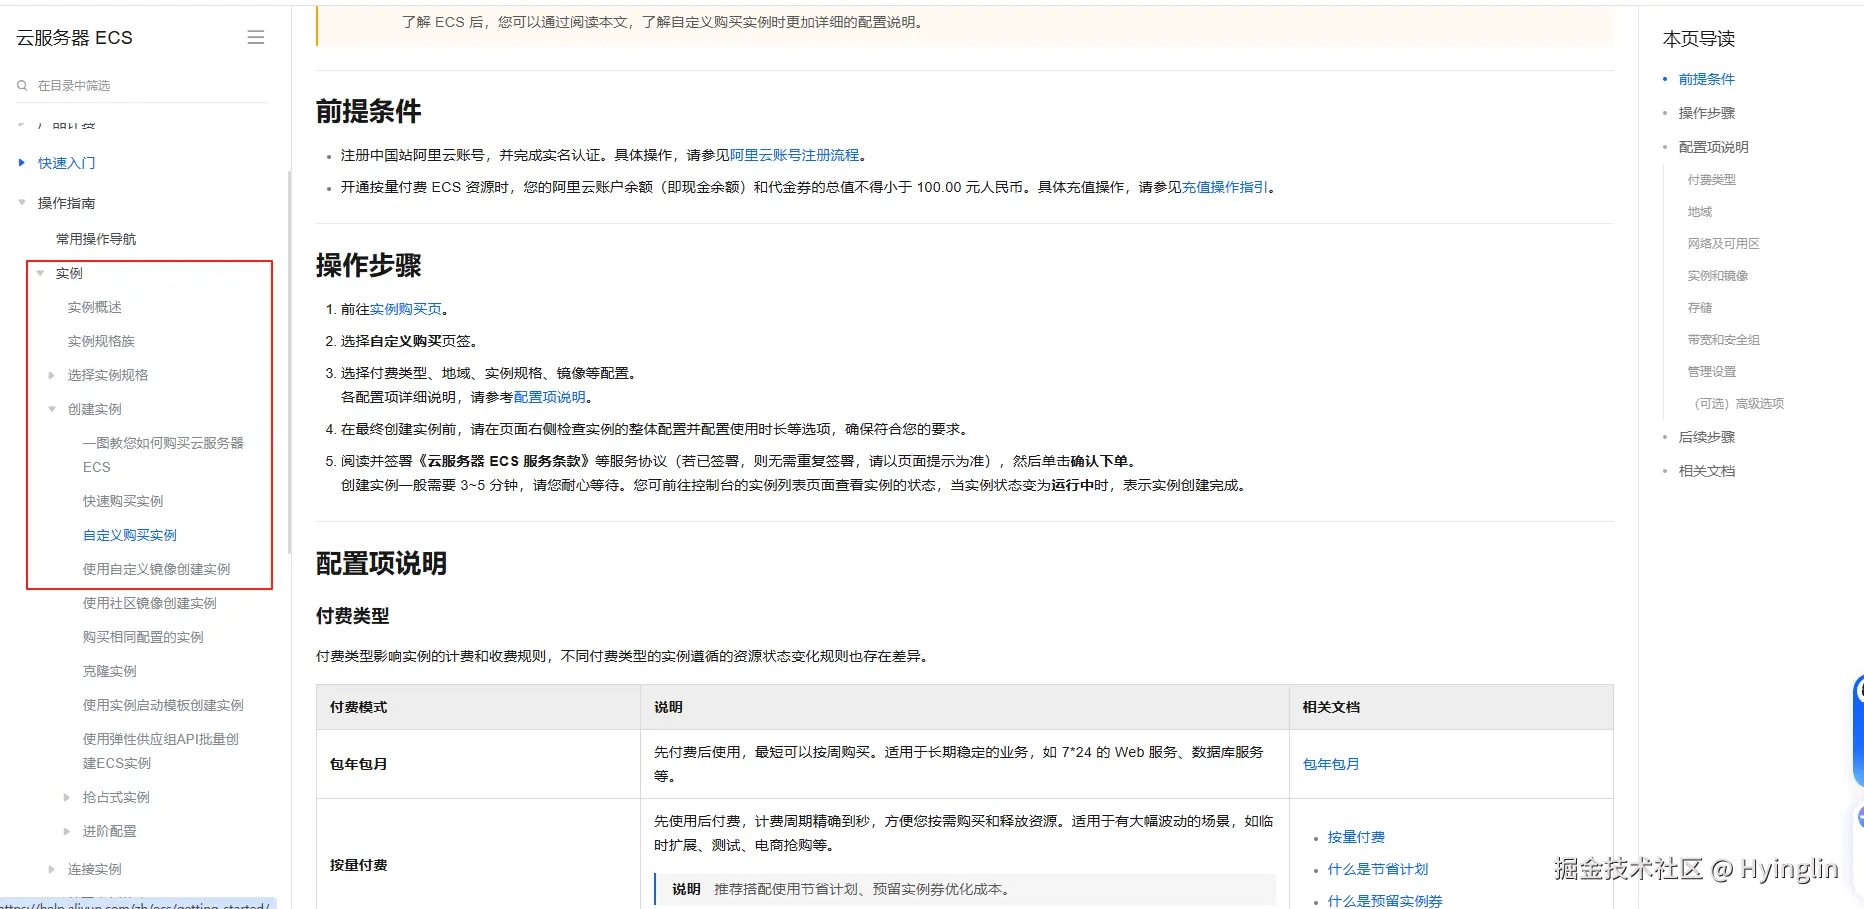Jump to 地域 in page guide
Image resolution: width=1864 pixels, height=909 pixels.
1700,212
